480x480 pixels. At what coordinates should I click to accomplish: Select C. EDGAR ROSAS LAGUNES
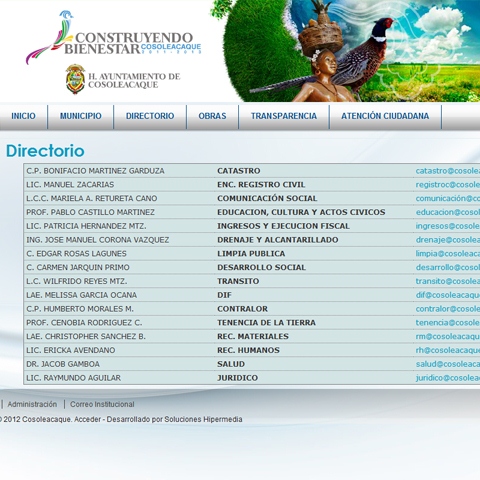[76, 254]
